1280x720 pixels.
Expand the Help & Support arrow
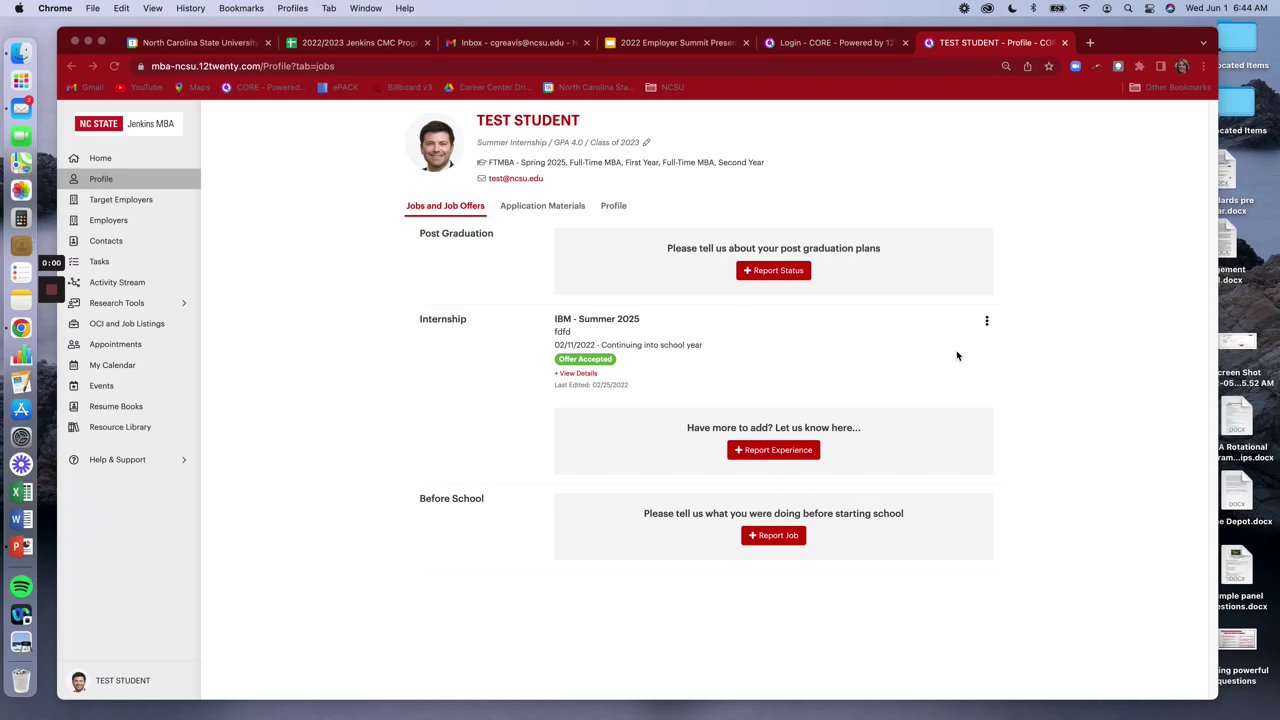(184, 460)
